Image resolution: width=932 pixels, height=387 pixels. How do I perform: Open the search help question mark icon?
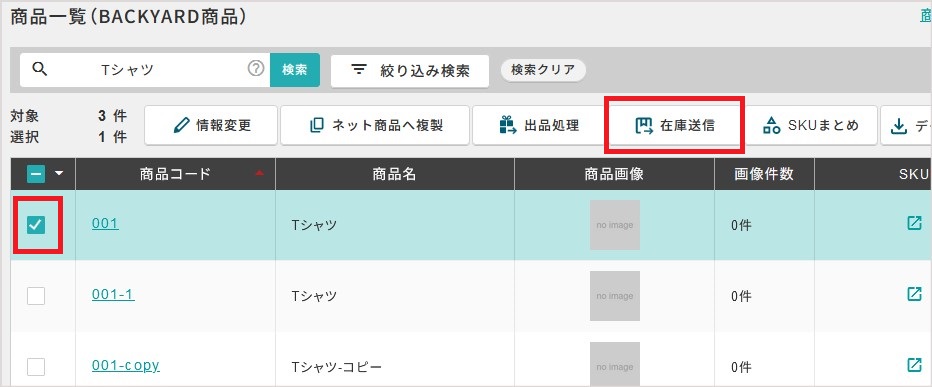256,69
